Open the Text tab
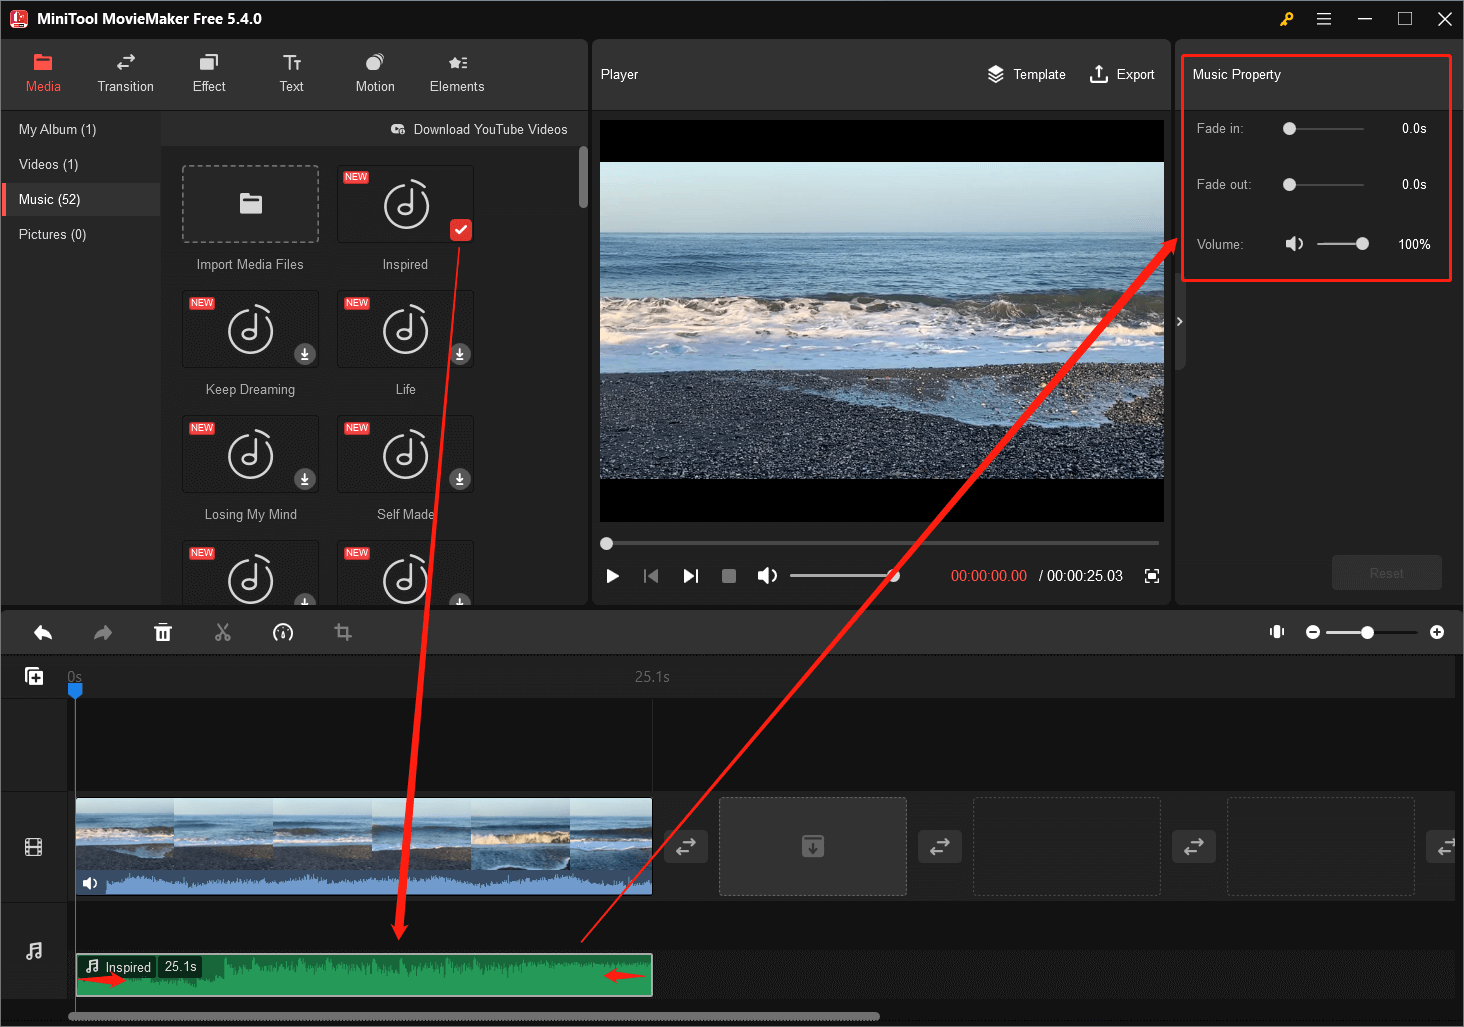The height and width of the screenshot is (1027, 1464). pyautogui.click(x=292, y=74)
